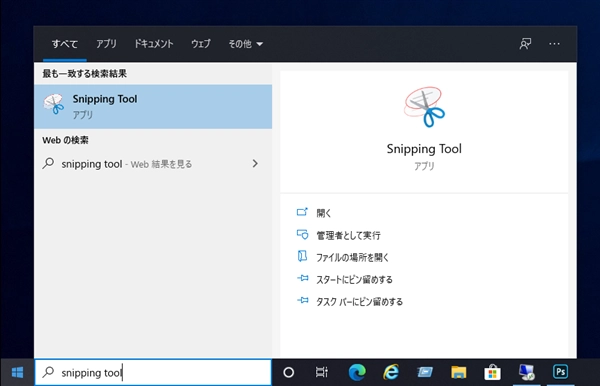This screenshot has width=600, height=386.
Task: Switch to the ドキュメント tab
Action: (153, 44)
